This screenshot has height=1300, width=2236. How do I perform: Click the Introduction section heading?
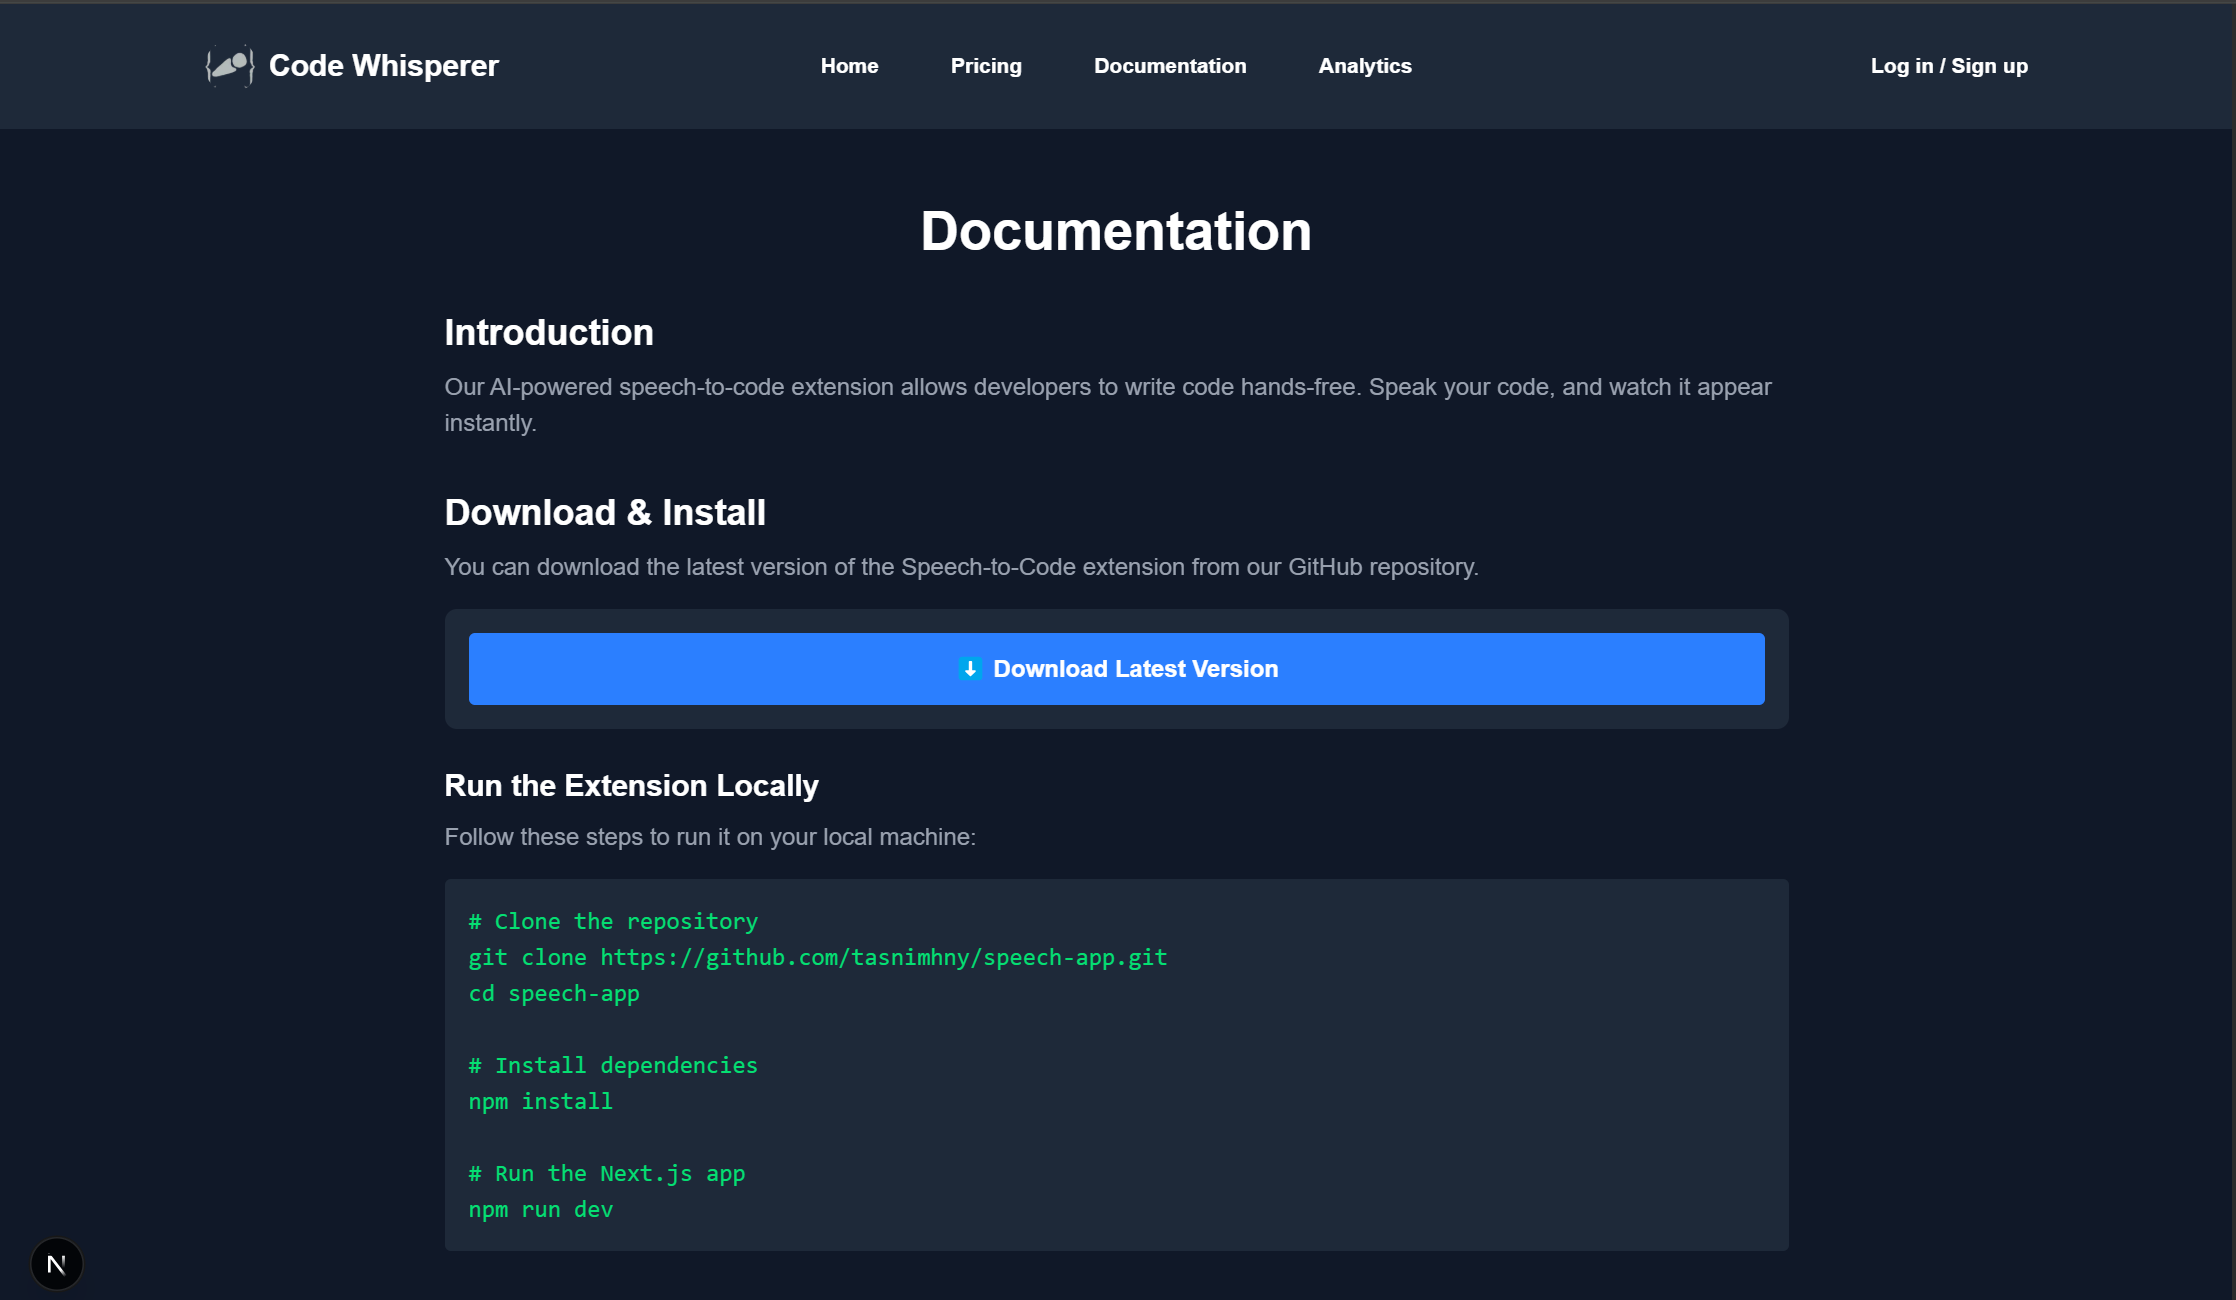(549, 333)
